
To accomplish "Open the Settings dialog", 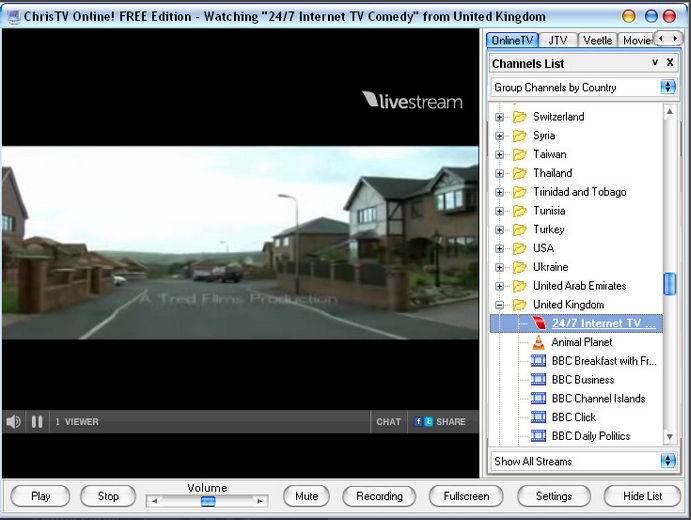I will pos(554,496).
